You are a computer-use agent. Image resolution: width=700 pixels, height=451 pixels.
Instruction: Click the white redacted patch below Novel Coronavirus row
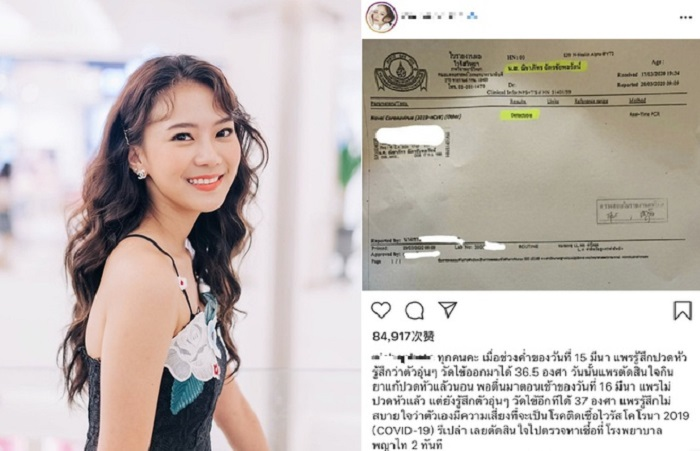tap(409, 134)
